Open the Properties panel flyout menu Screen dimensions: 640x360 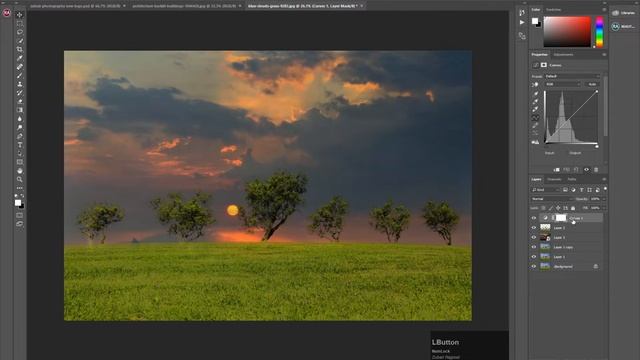coord(604,54)
